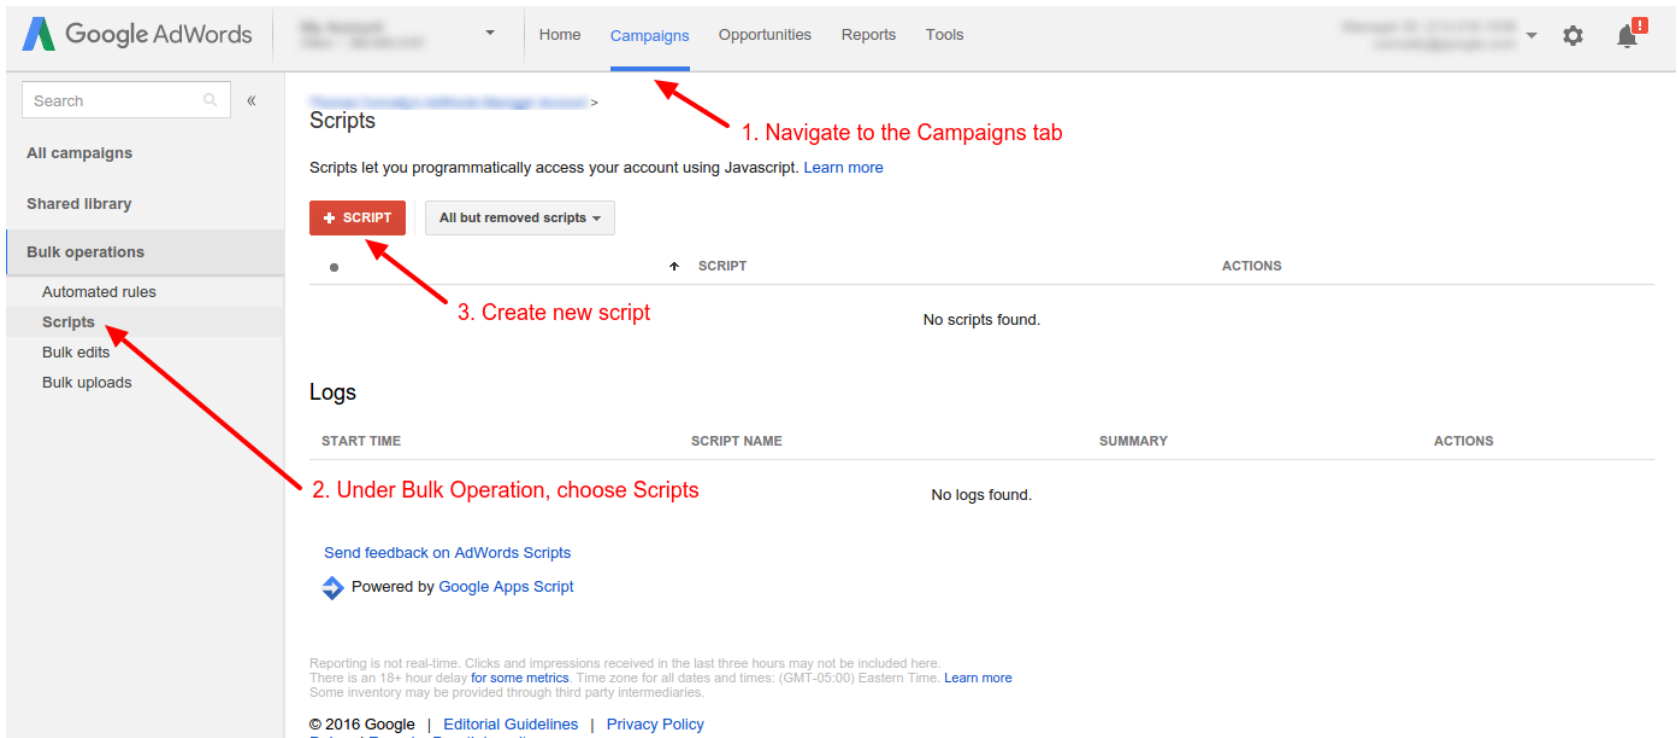
Task: Click the SCRIPT NAME column header
Action: 736,441
